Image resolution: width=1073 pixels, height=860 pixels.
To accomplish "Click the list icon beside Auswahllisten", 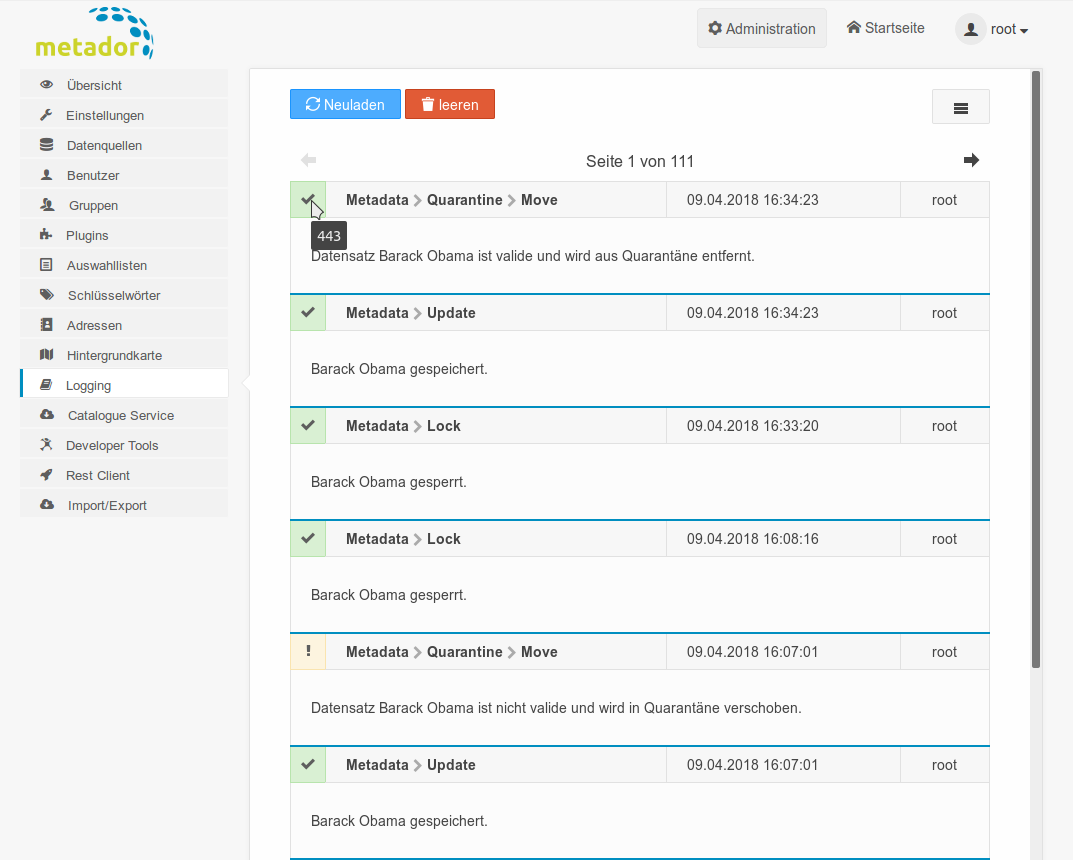I will (47, 265).
